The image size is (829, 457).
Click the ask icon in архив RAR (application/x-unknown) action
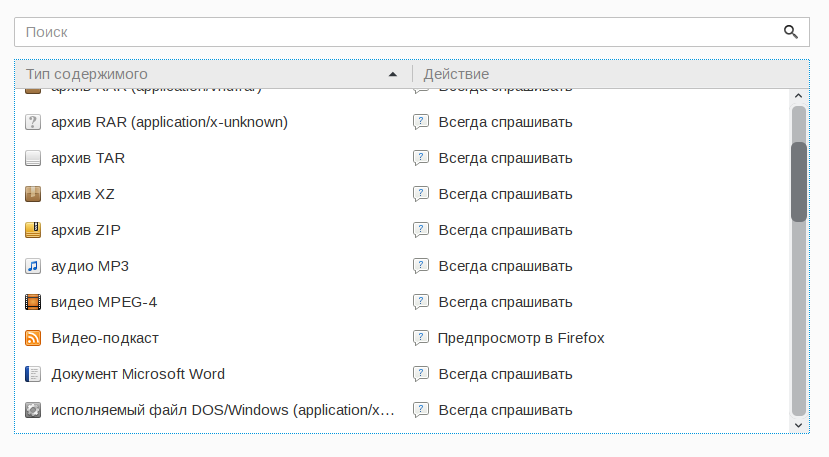click(421, 122)
